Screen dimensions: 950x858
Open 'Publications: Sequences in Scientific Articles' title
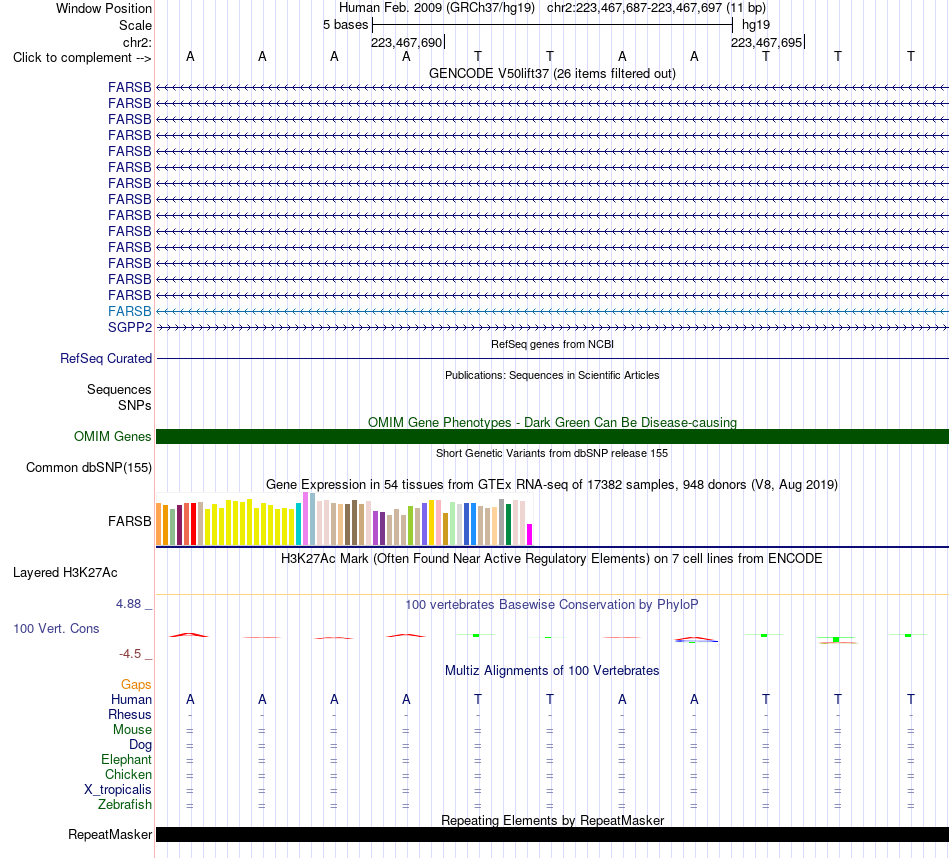(552, 375)
